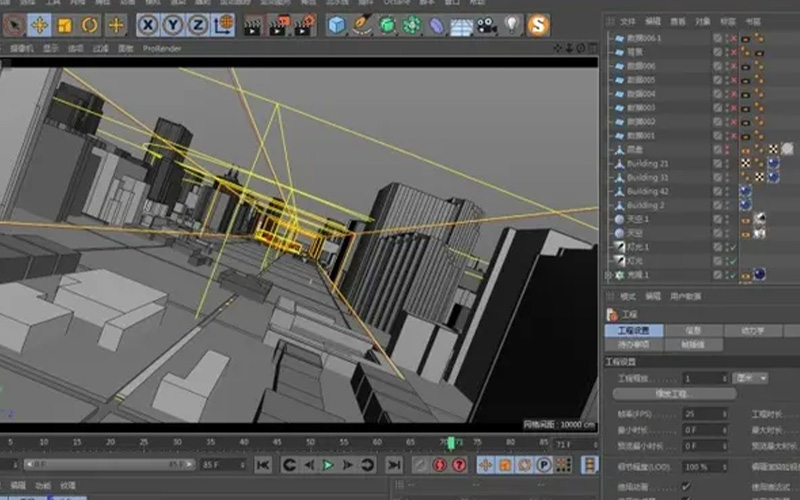This screenshot has width=800, height=500.
Task: Switch to the 信息 tab
Action: tap(693, 331)
